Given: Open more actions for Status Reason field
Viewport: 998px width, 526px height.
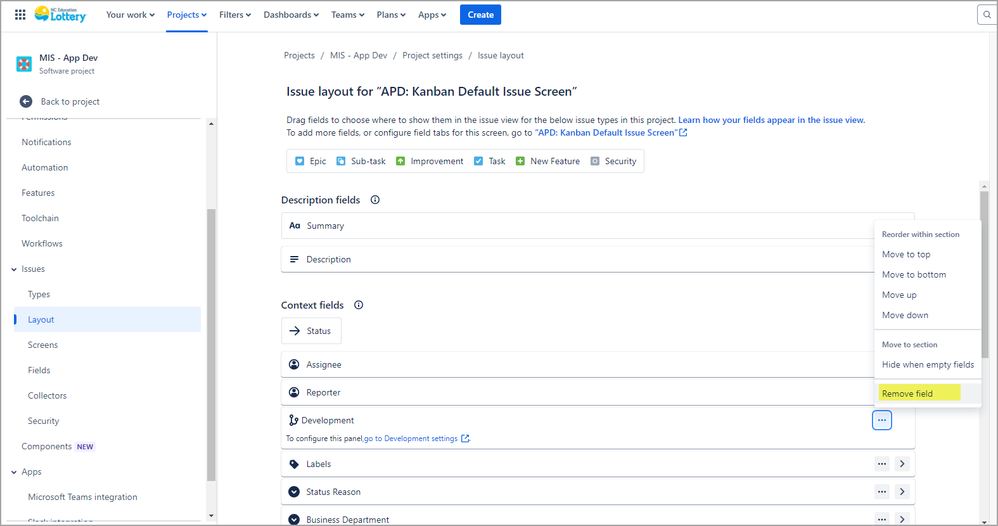Looking at the screenshot, I should point(881,492).
